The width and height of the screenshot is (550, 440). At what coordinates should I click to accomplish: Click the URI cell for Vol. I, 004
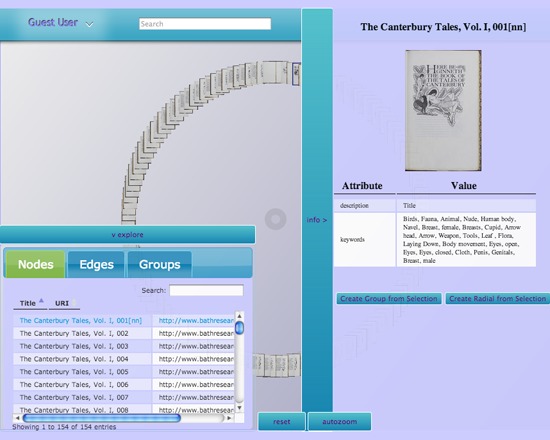click(193, 359)
